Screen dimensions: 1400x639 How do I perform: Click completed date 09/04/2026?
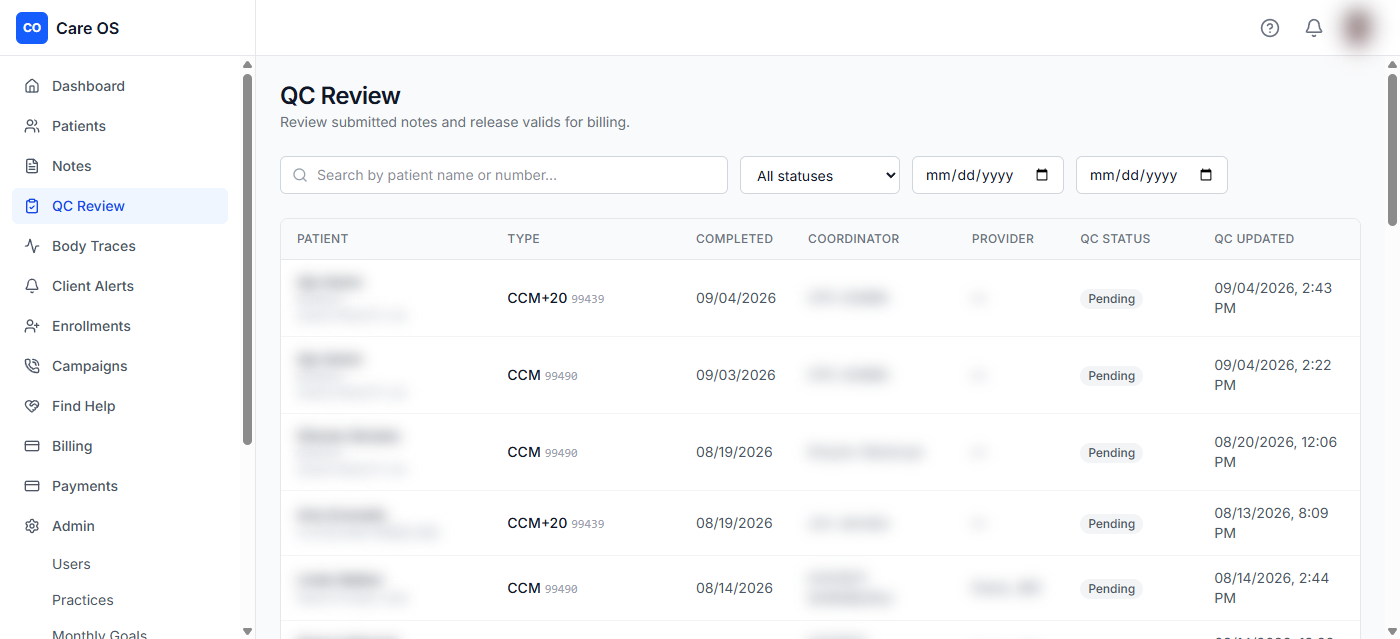tap(736, 298)
